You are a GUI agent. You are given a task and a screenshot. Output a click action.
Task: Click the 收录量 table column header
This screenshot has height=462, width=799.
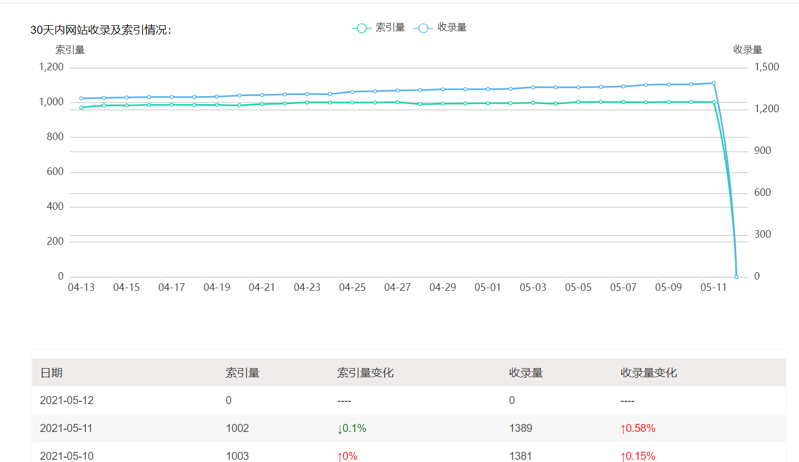[525, 373]
